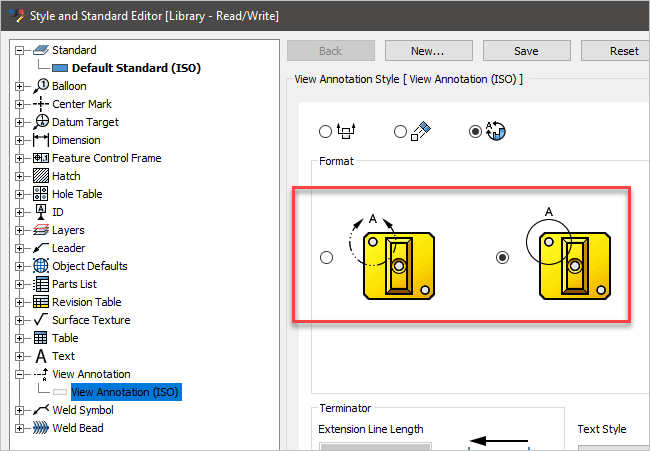Expand the Hatch tree node

click(x=19, y=176)
